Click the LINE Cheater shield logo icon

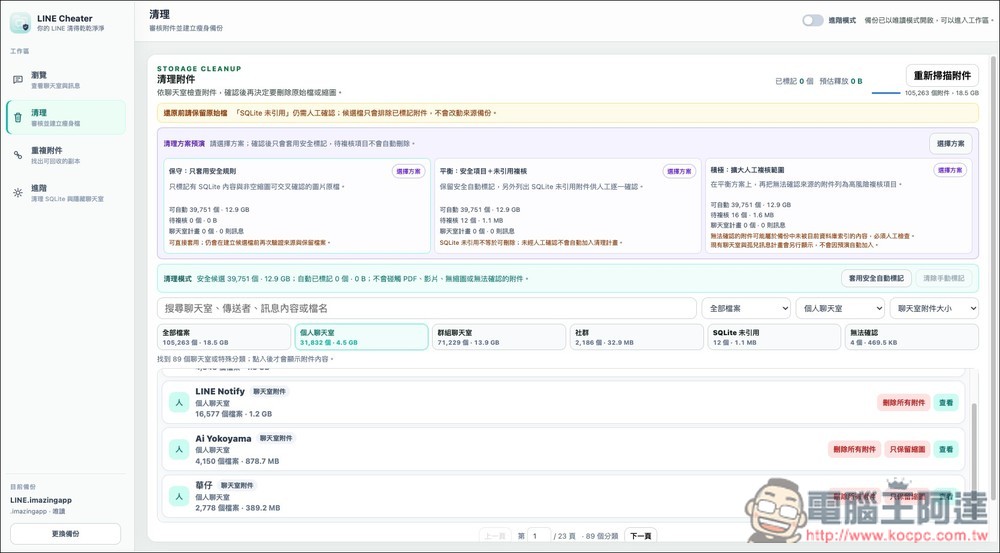pyautogui.click(x=20, y=23)
